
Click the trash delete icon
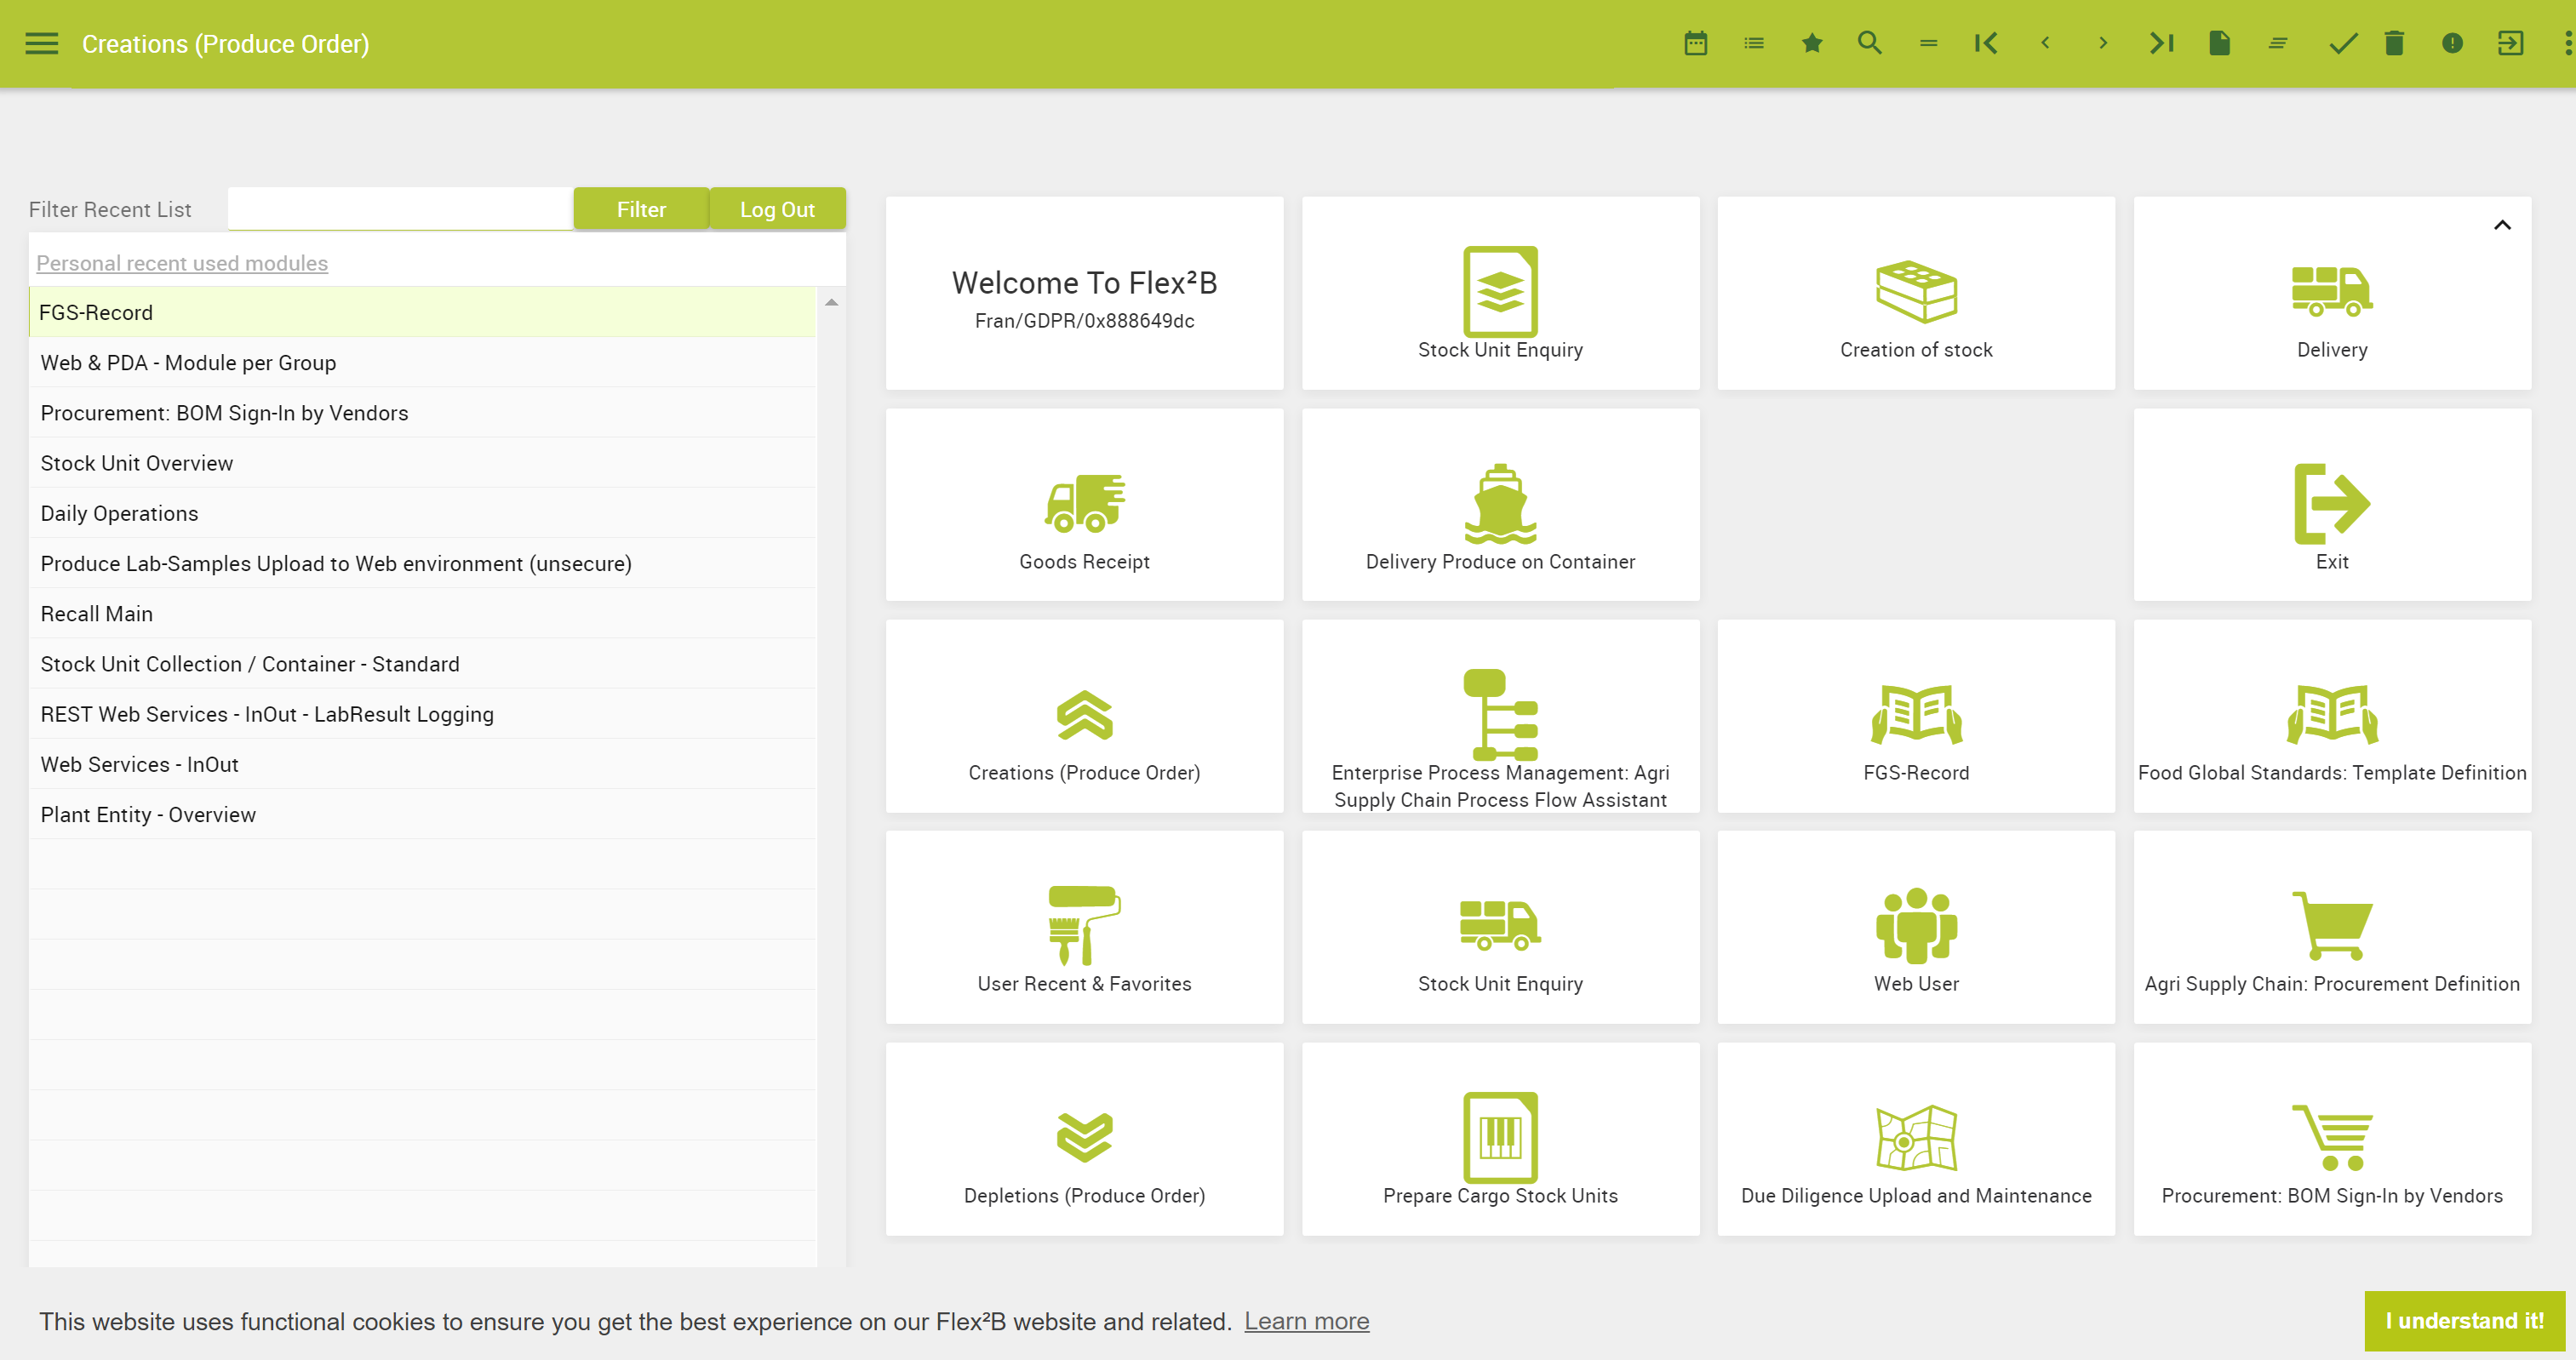click(2394, 44)
